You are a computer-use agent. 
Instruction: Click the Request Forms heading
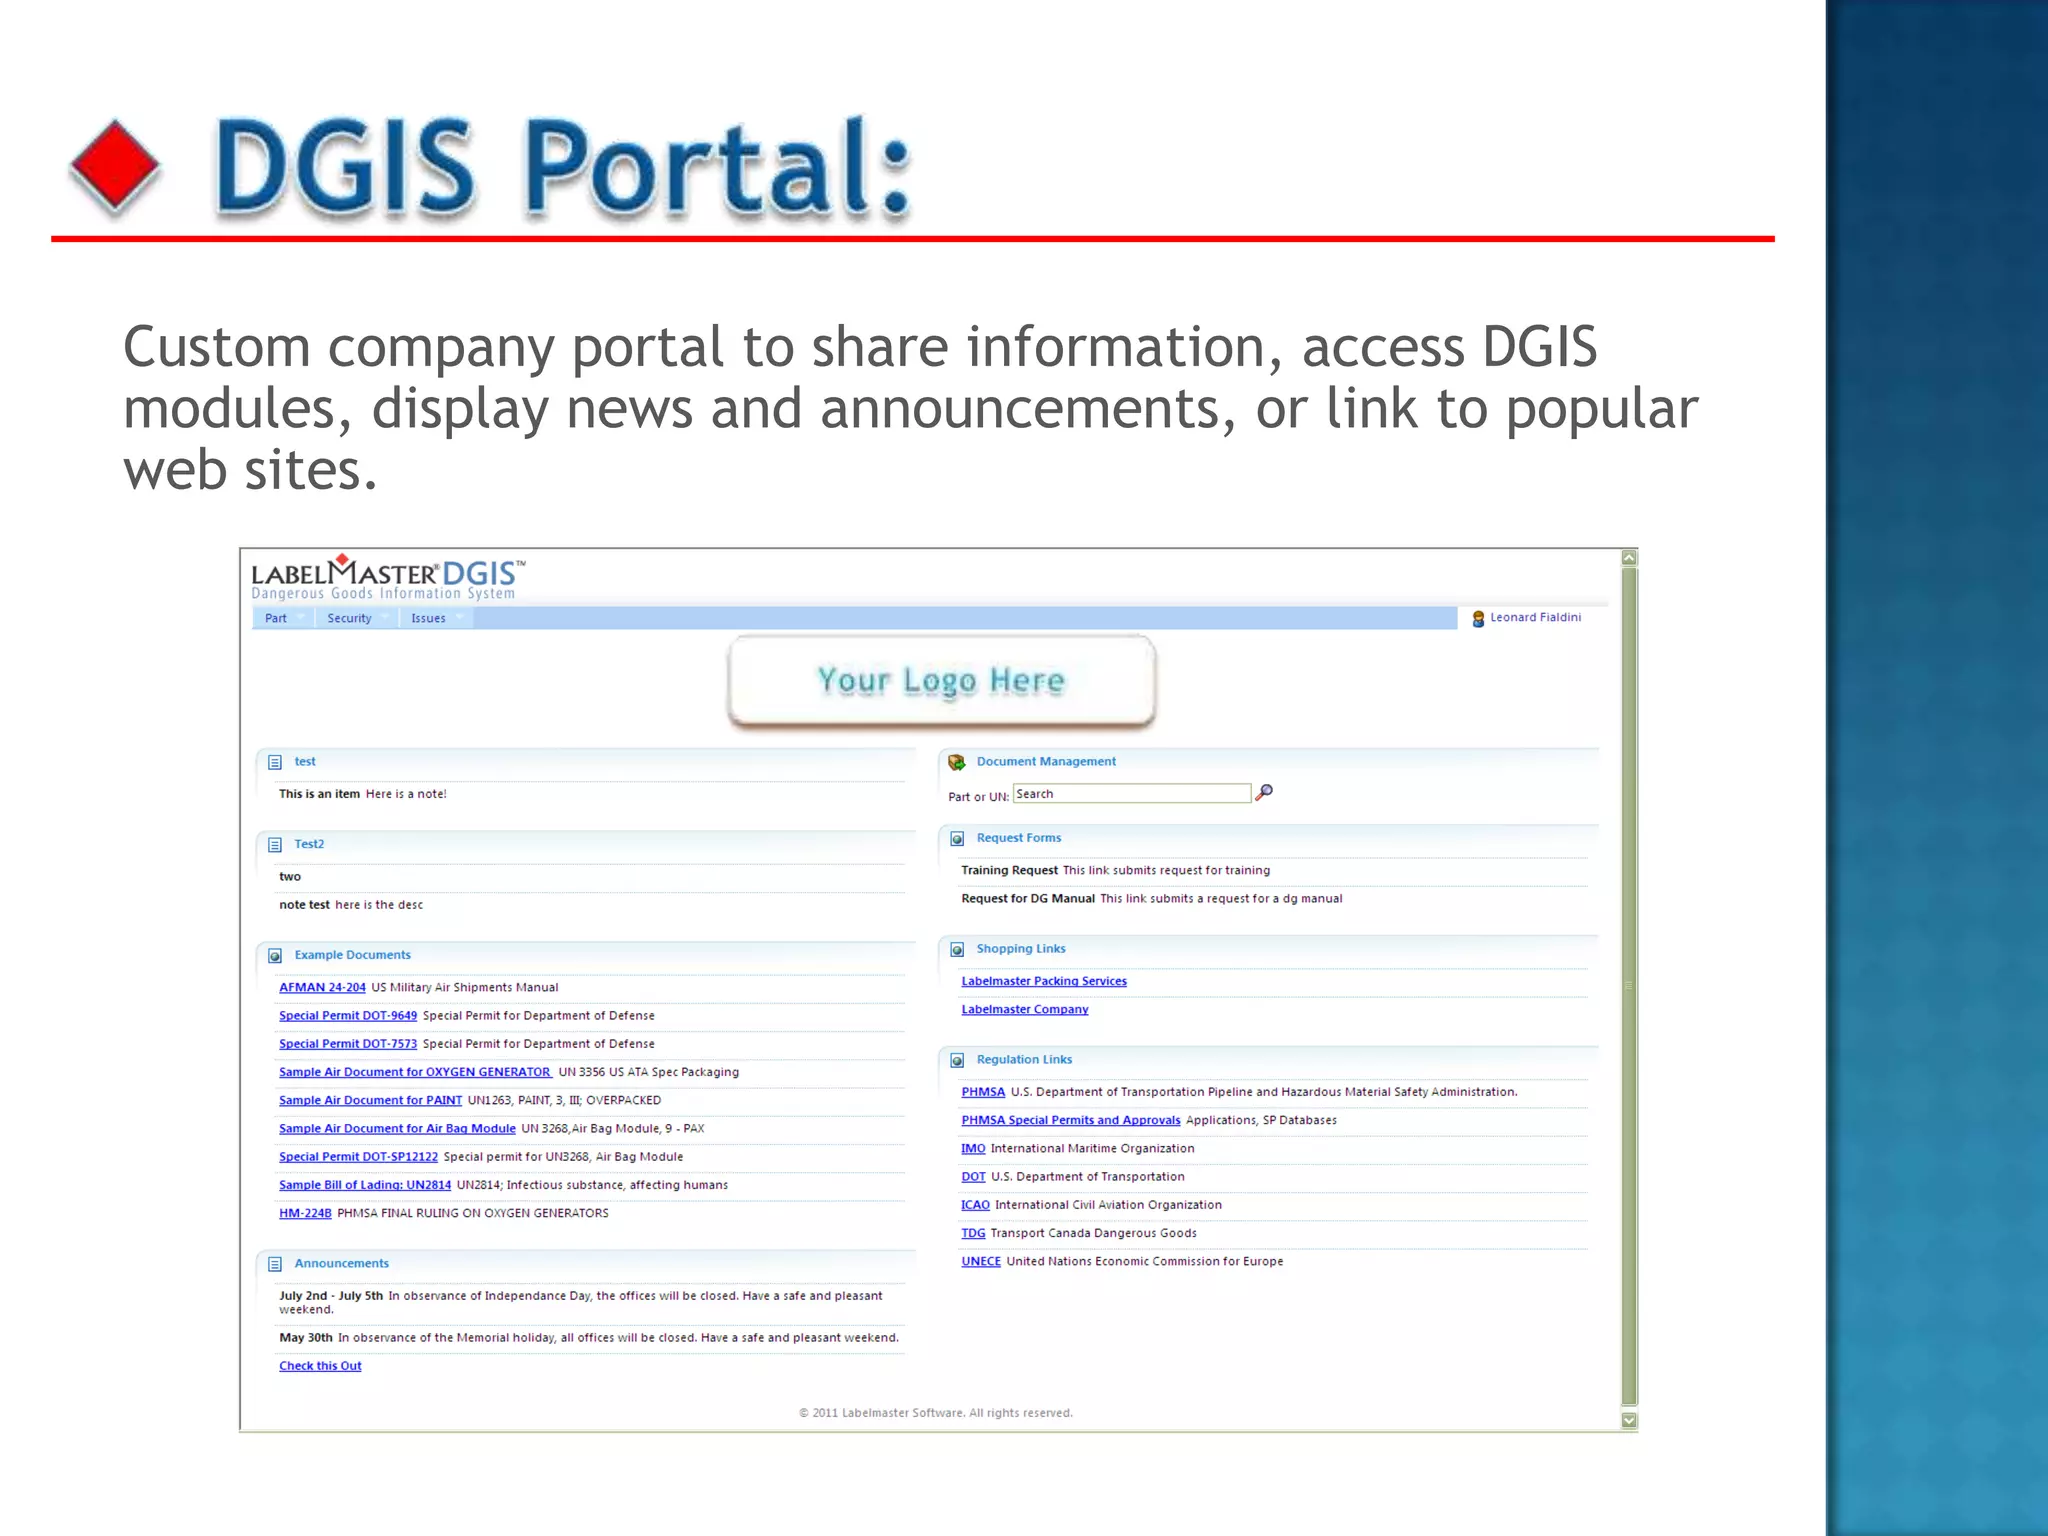click(1019, 838)
